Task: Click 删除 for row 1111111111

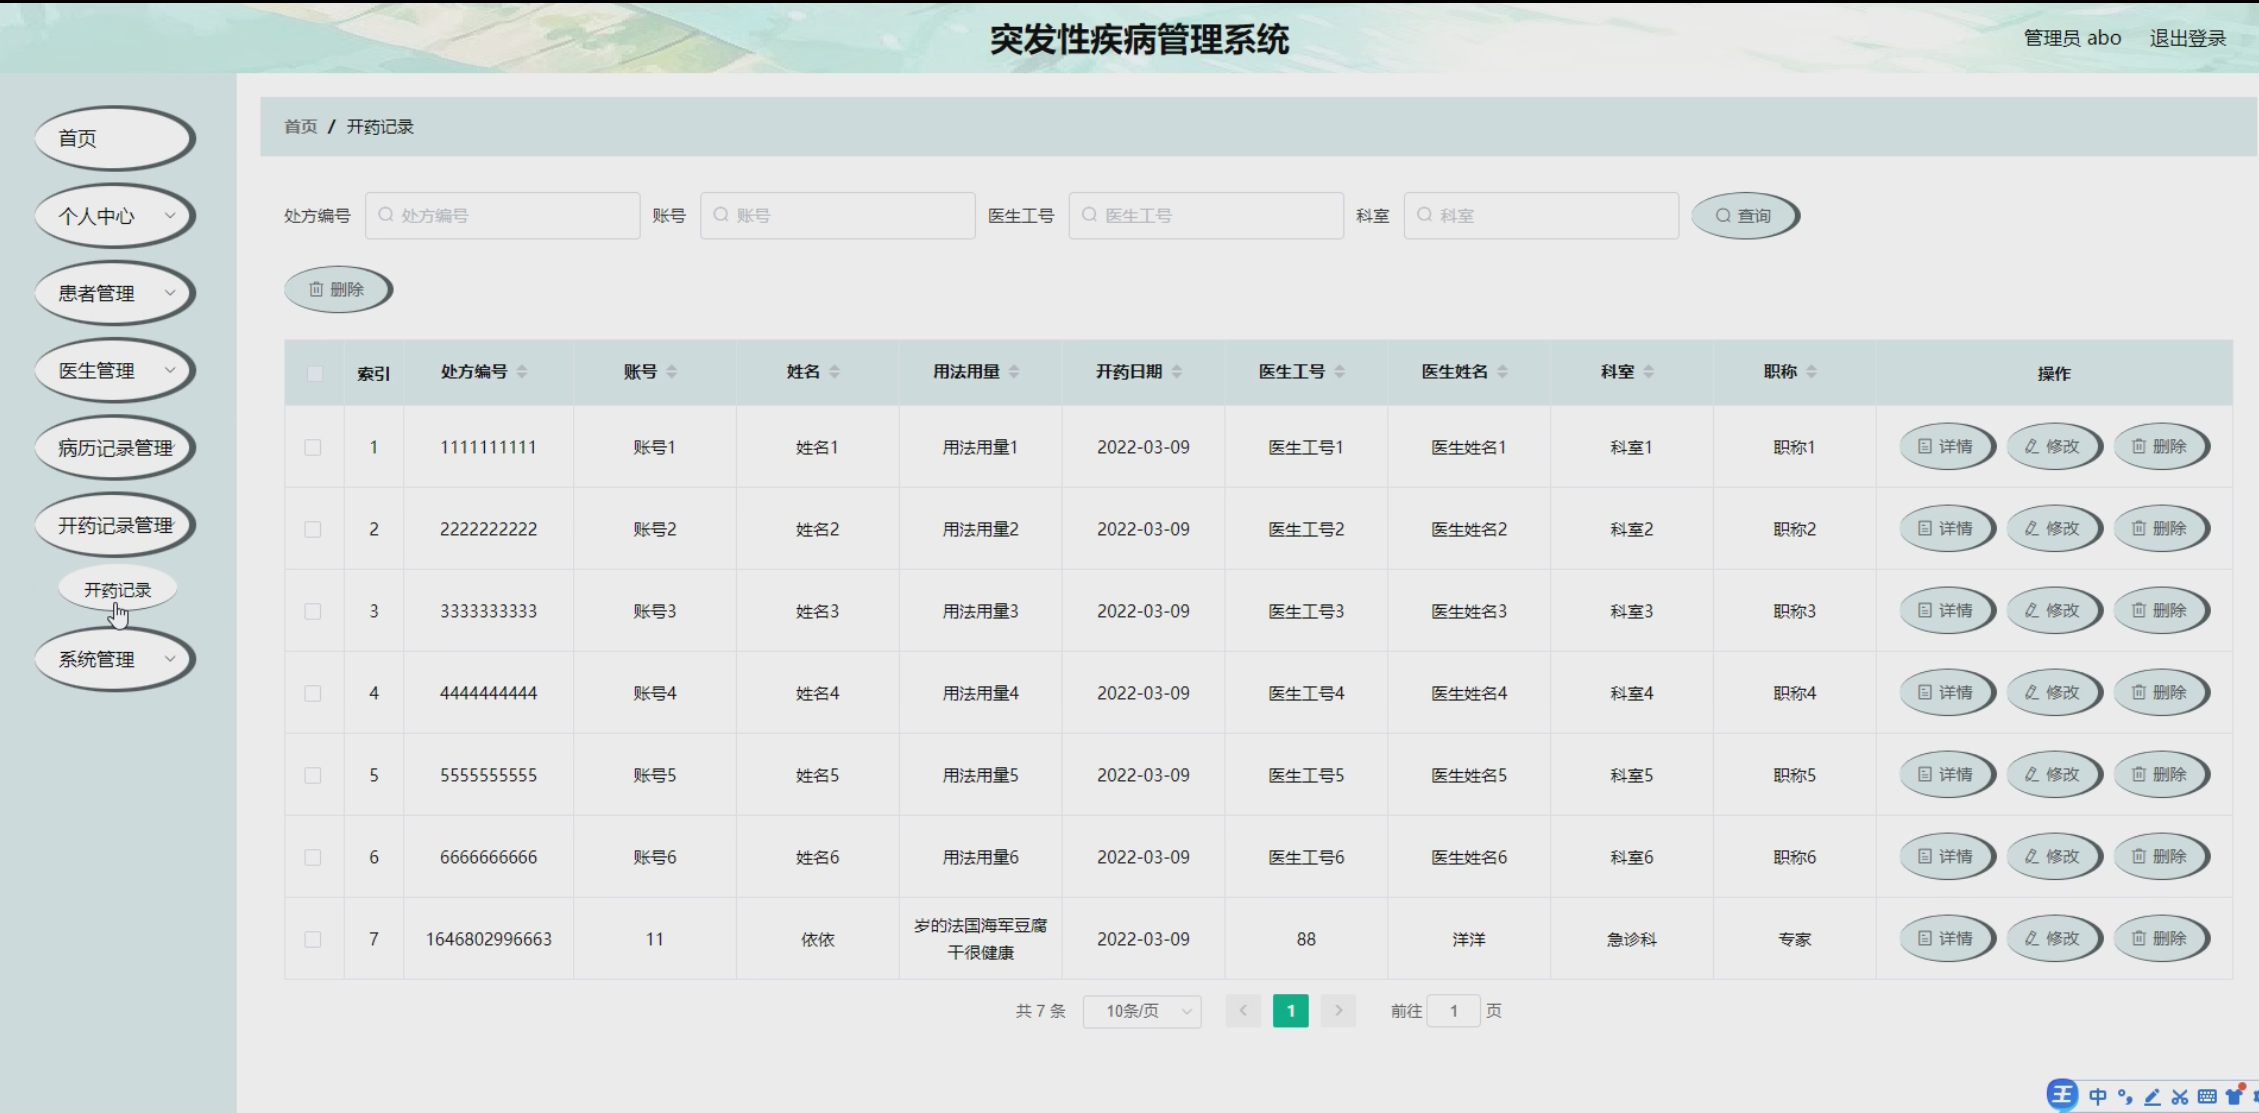Action: [2160, 447]
